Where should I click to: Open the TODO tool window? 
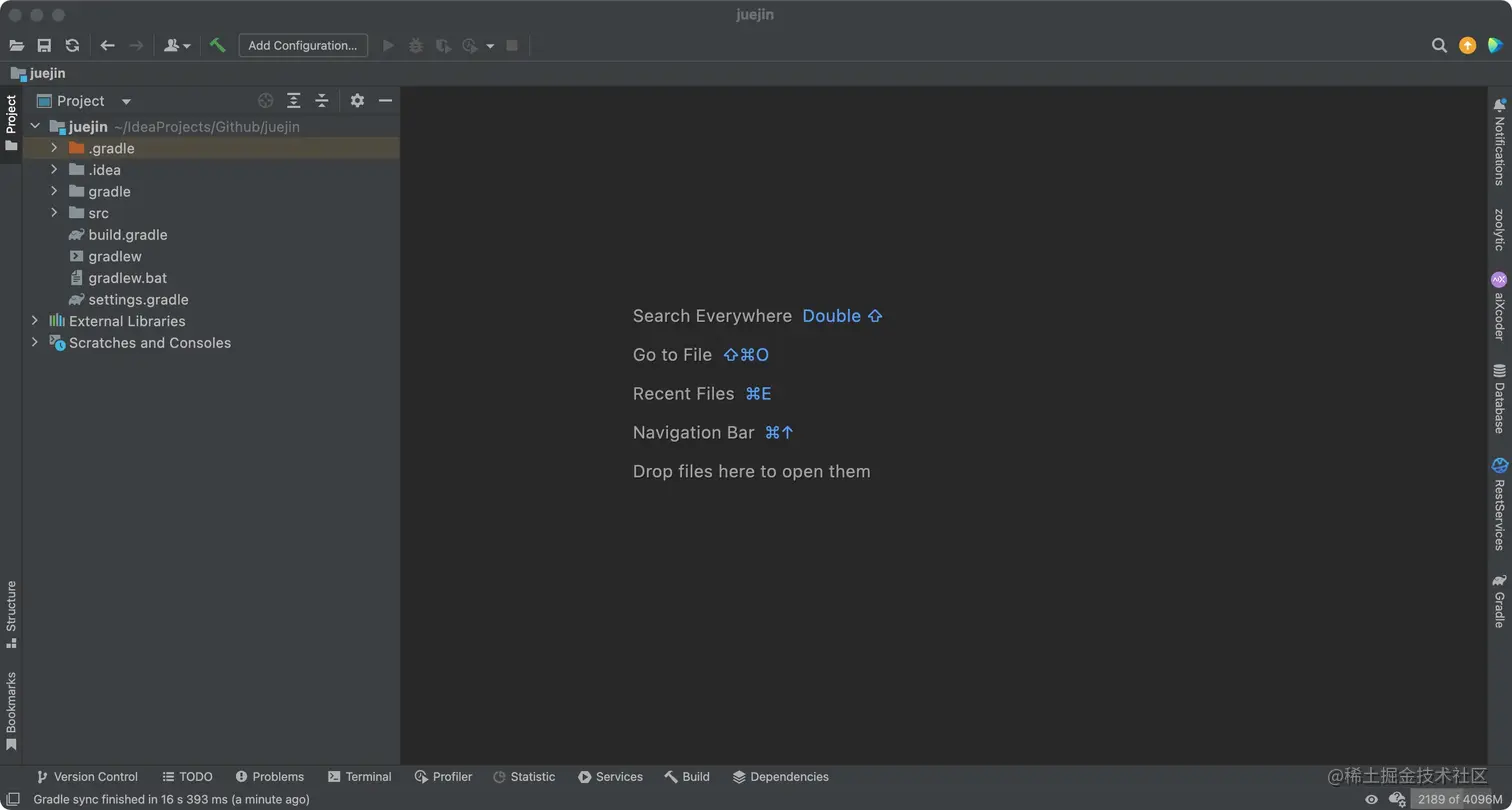(x=187, y=777)
